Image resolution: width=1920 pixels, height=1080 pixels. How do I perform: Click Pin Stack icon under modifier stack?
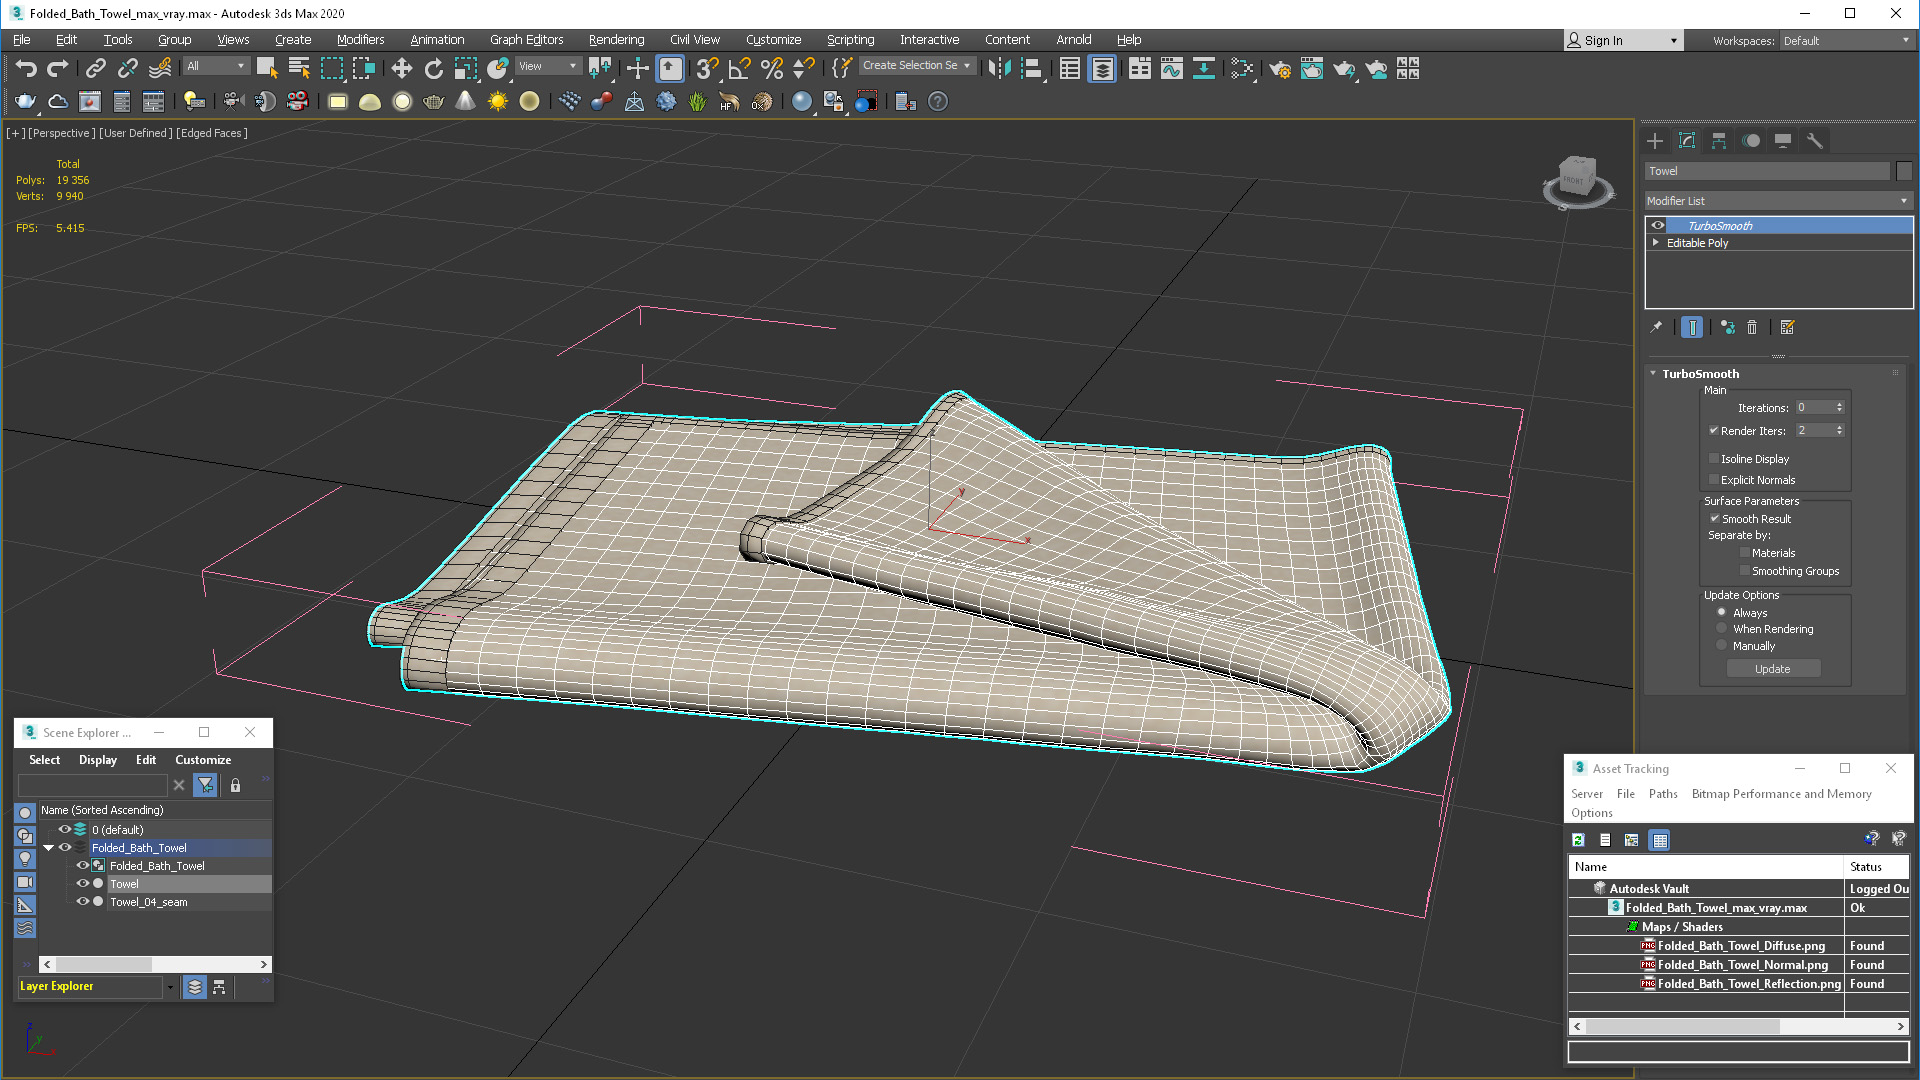1657,327
